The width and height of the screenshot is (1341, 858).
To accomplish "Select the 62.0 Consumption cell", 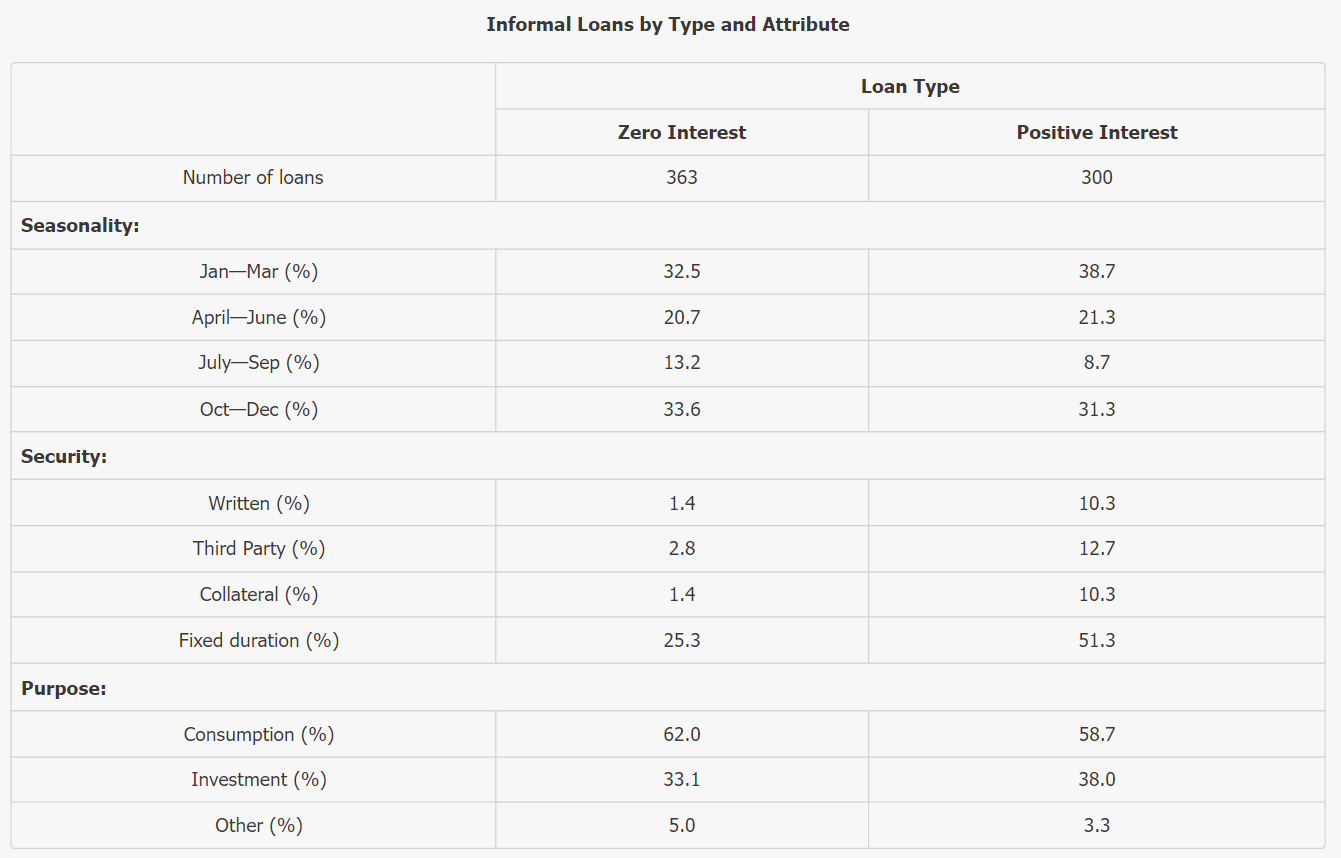I will coord(682,734).
